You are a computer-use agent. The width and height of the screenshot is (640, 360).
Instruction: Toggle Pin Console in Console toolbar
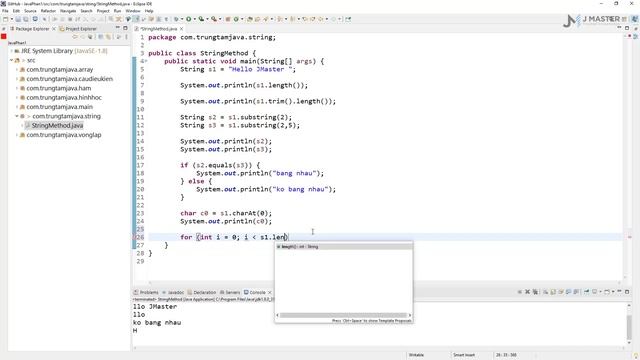[587, 292]
